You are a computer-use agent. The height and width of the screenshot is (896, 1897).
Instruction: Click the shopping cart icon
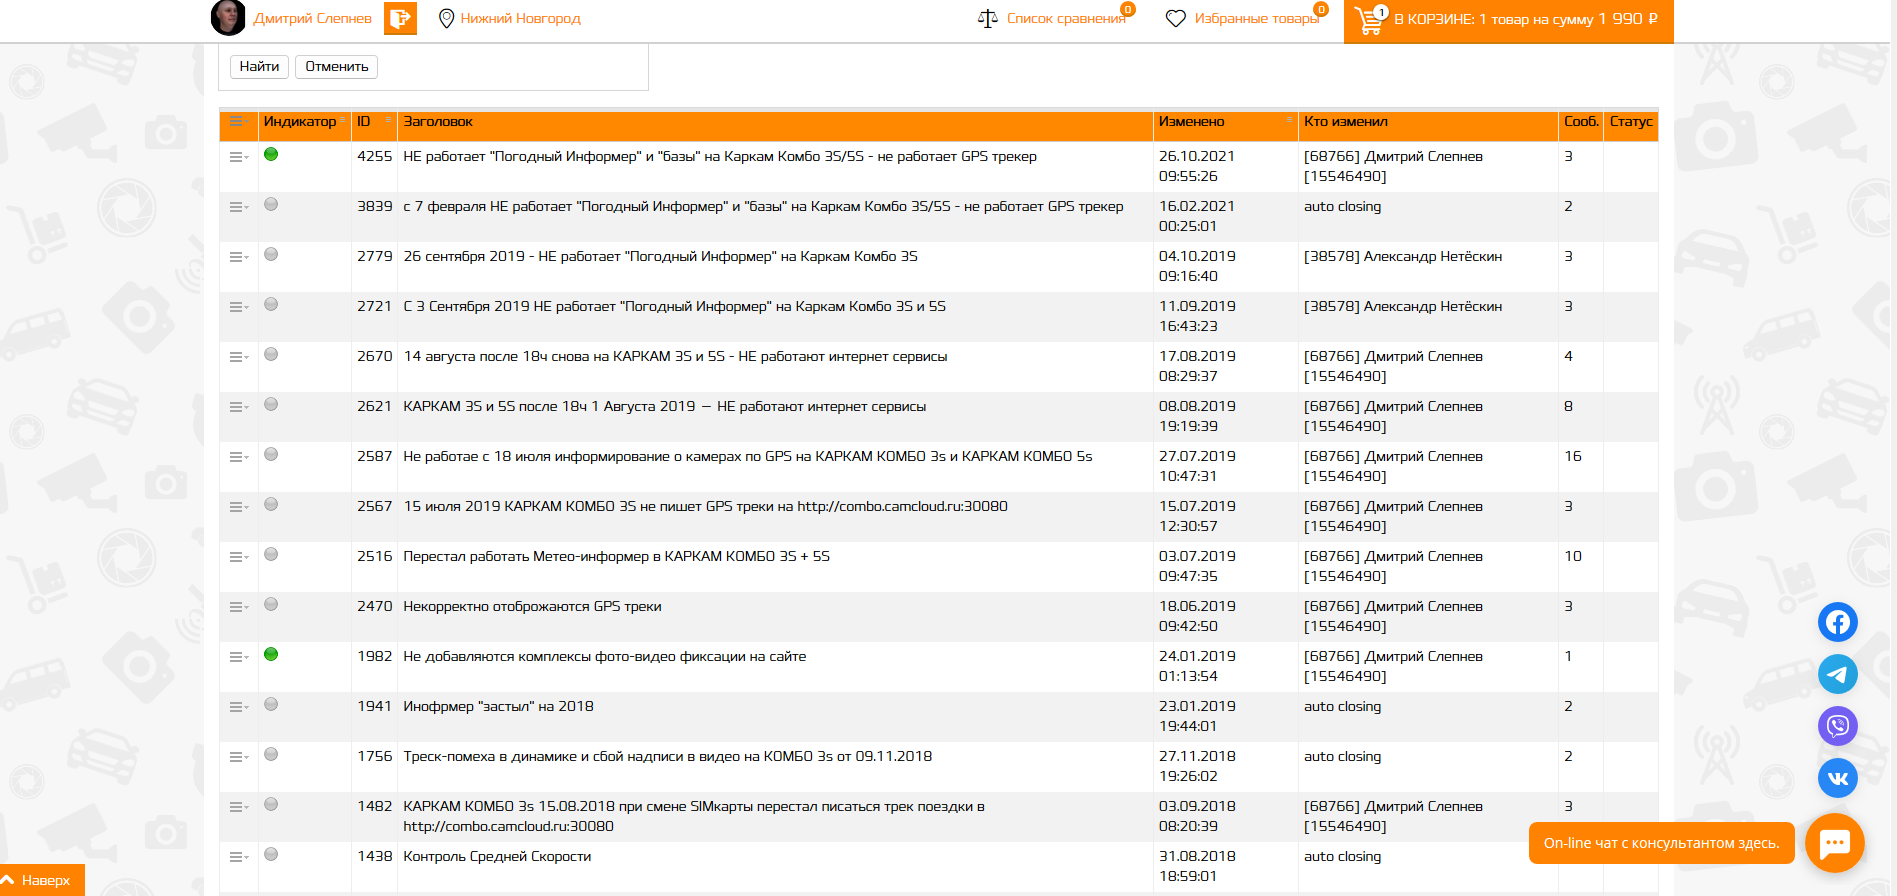coord(1368,20)
